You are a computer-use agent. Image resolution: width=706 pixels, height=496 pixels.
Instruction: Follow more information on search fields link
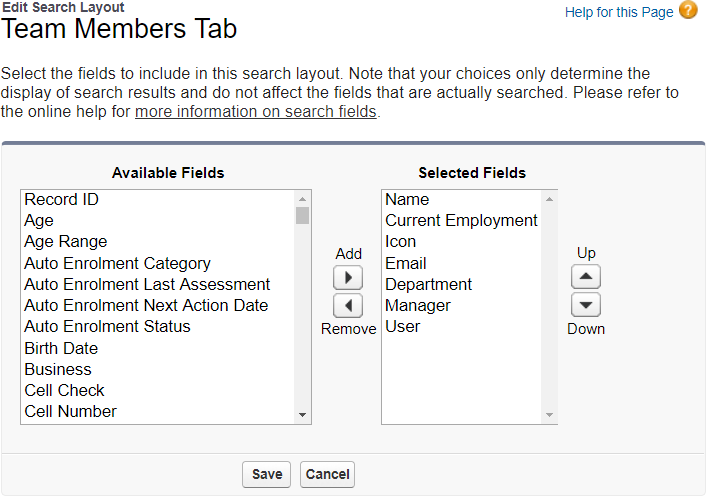256,112
